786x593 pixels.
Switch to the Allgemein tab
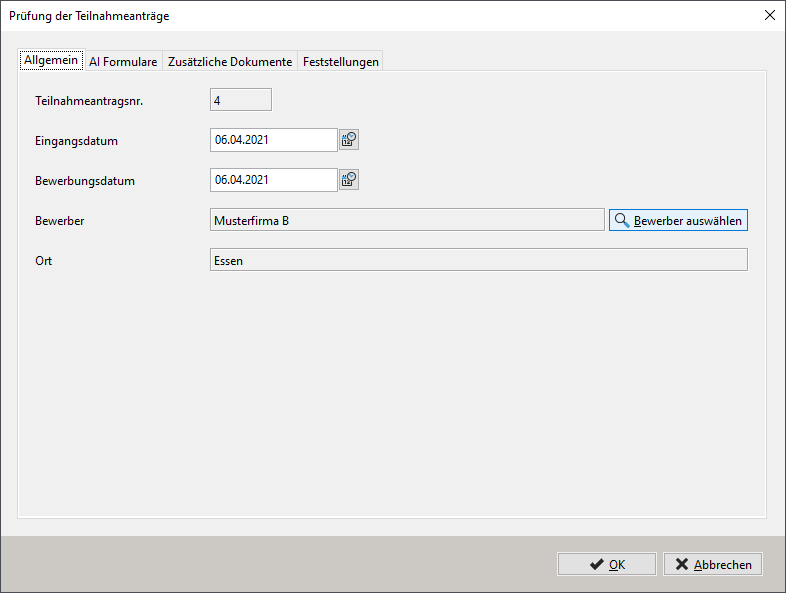pyautogui.click(x=51, y=61)
